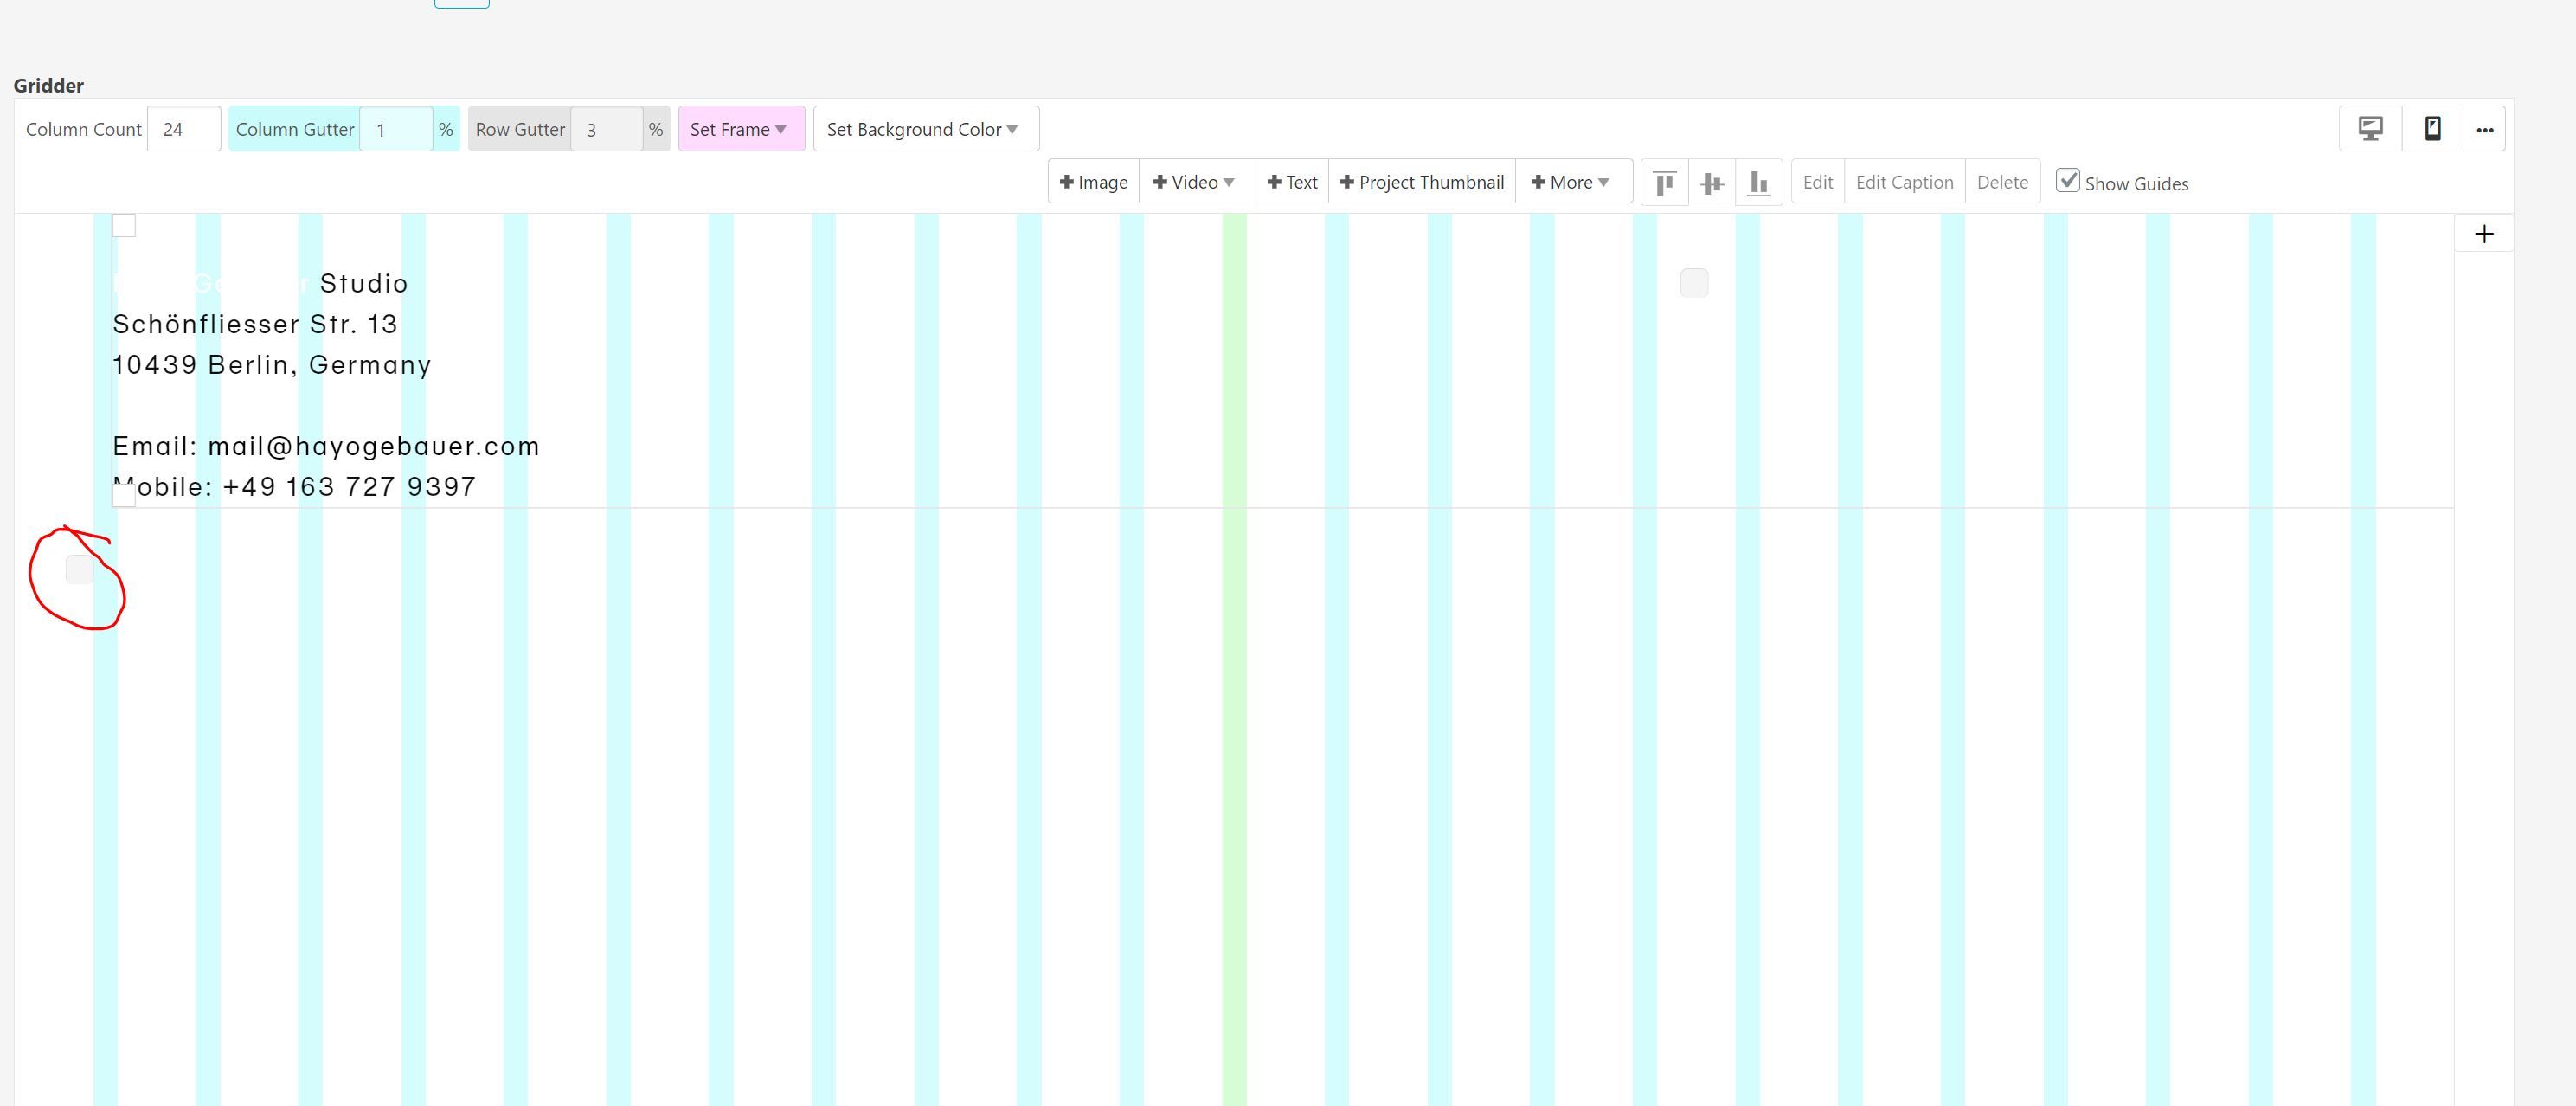Switch to desktop layout view icon
Viewport: 2576px width, 1106px height.
(x=2370, y=129)
